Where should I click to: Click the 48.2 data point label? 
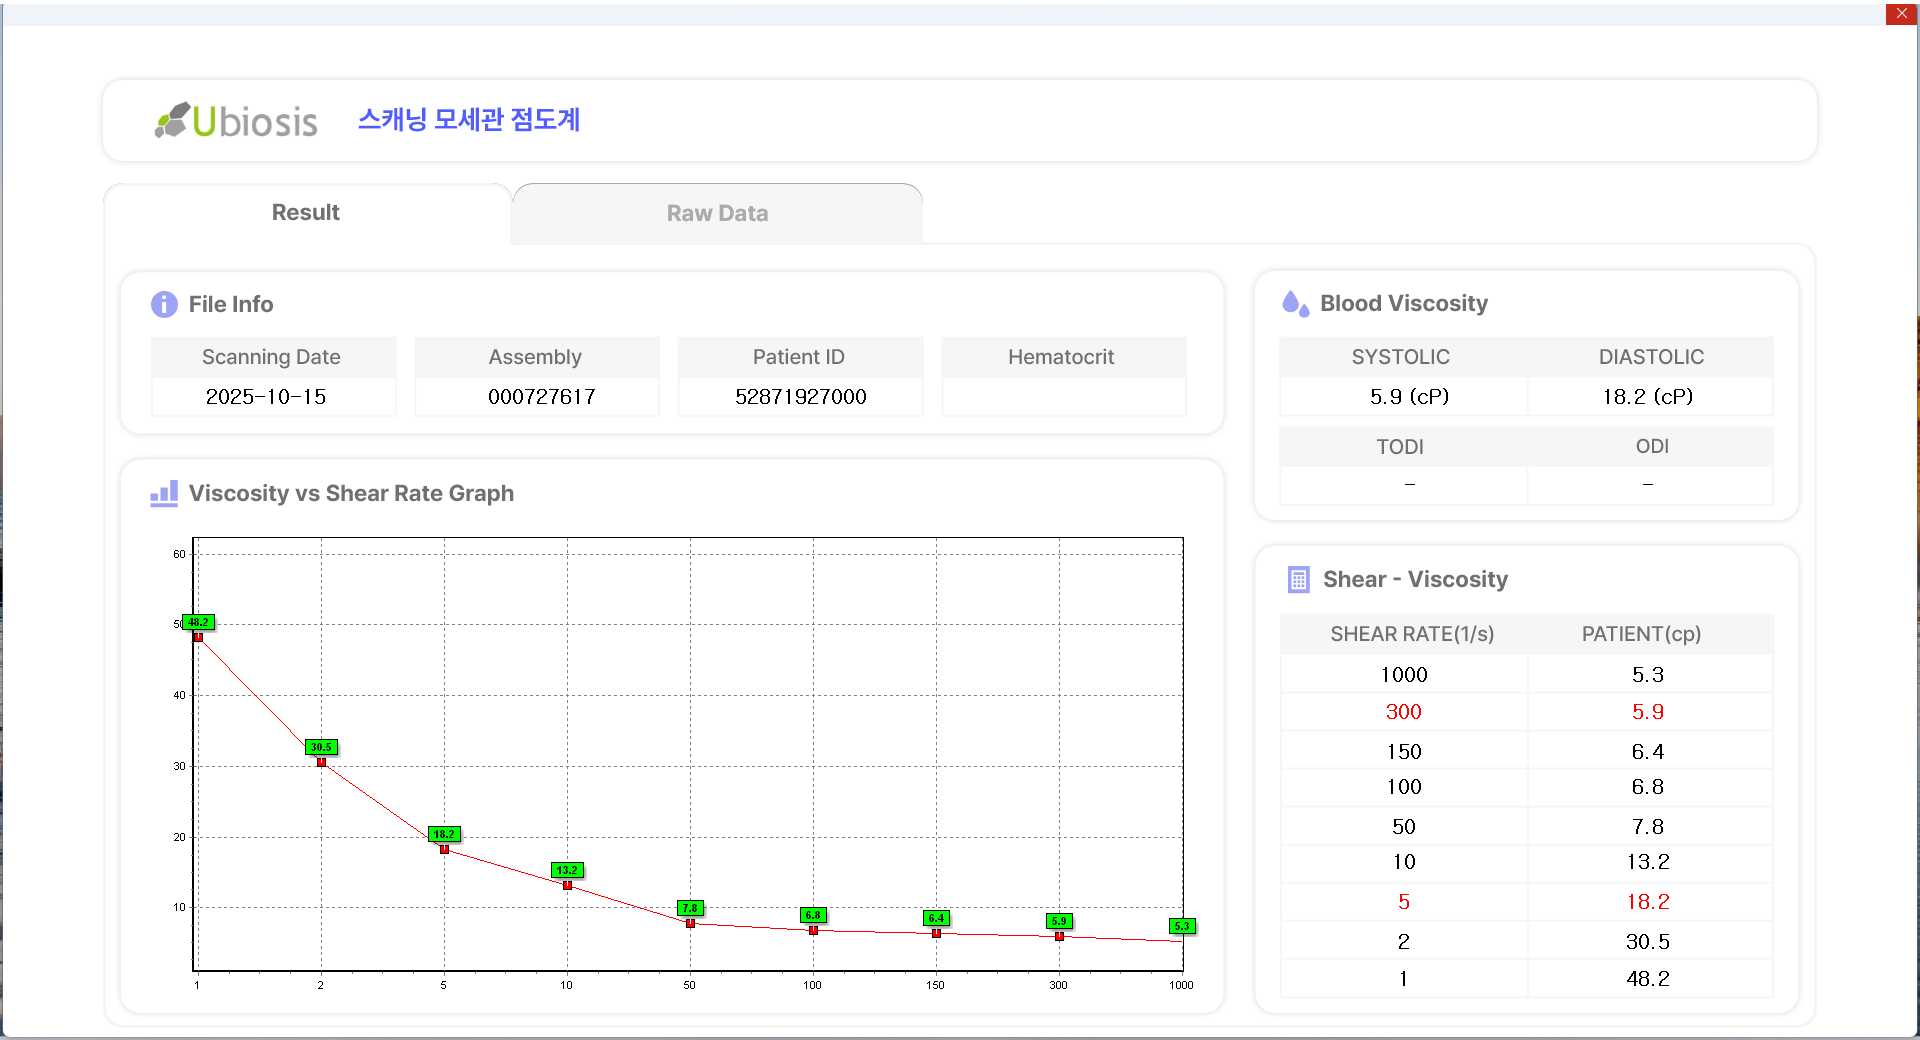point(199,622)
